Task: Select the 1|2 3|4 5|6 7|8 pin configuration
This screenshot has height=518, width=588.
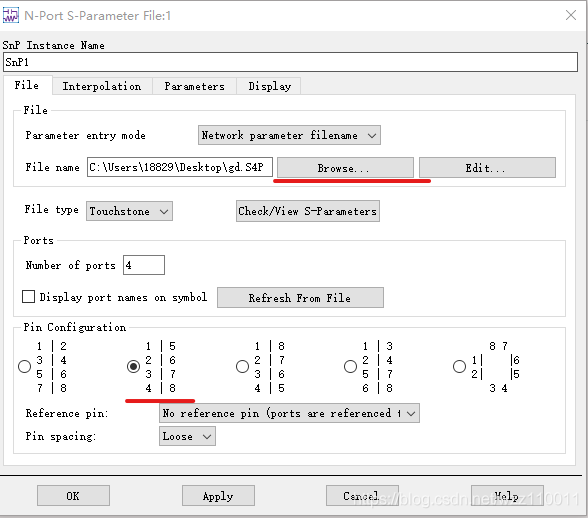Action: coord(25,366)
